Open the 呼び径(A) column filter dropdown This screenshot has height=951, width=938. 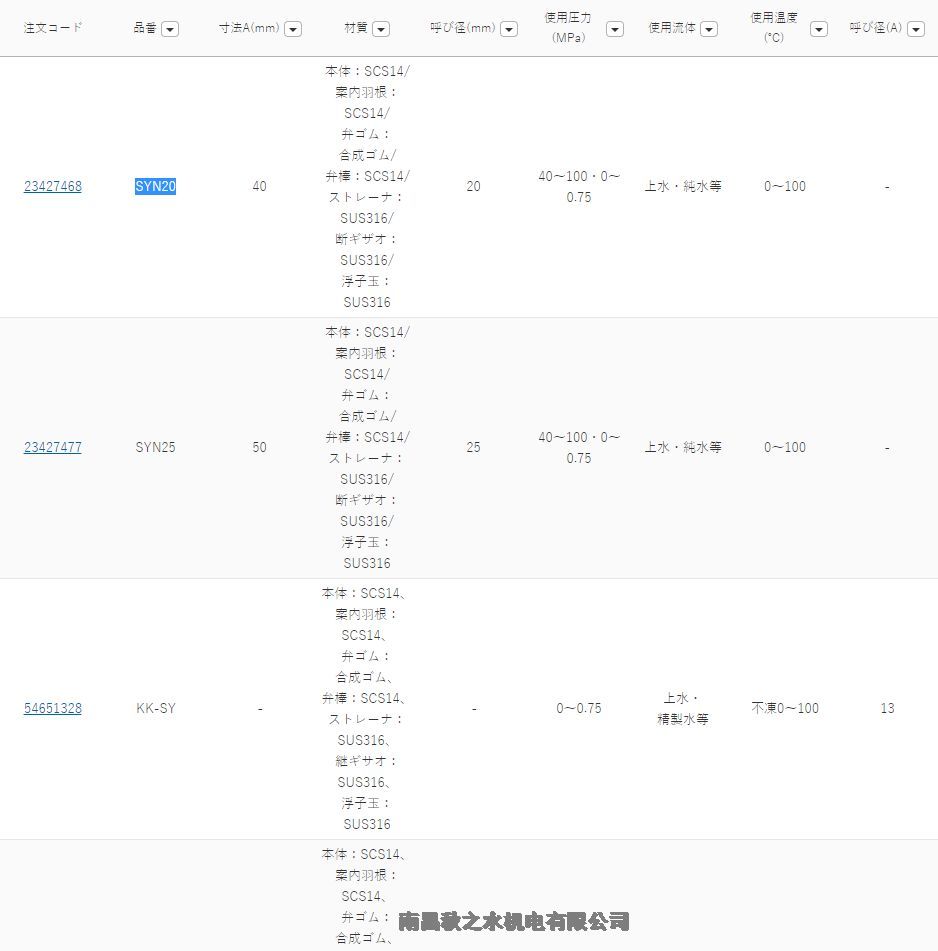tap(916, 29)
